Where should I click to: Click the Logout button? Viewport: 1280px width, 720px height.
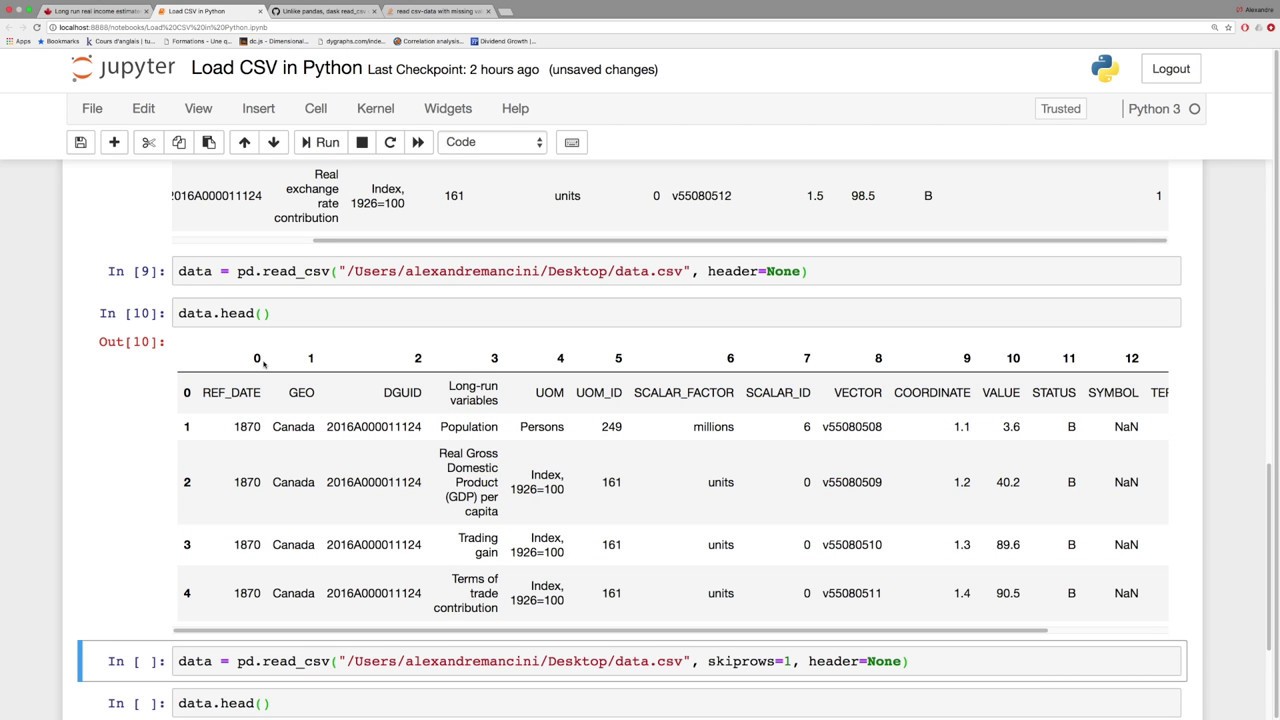1171,69
